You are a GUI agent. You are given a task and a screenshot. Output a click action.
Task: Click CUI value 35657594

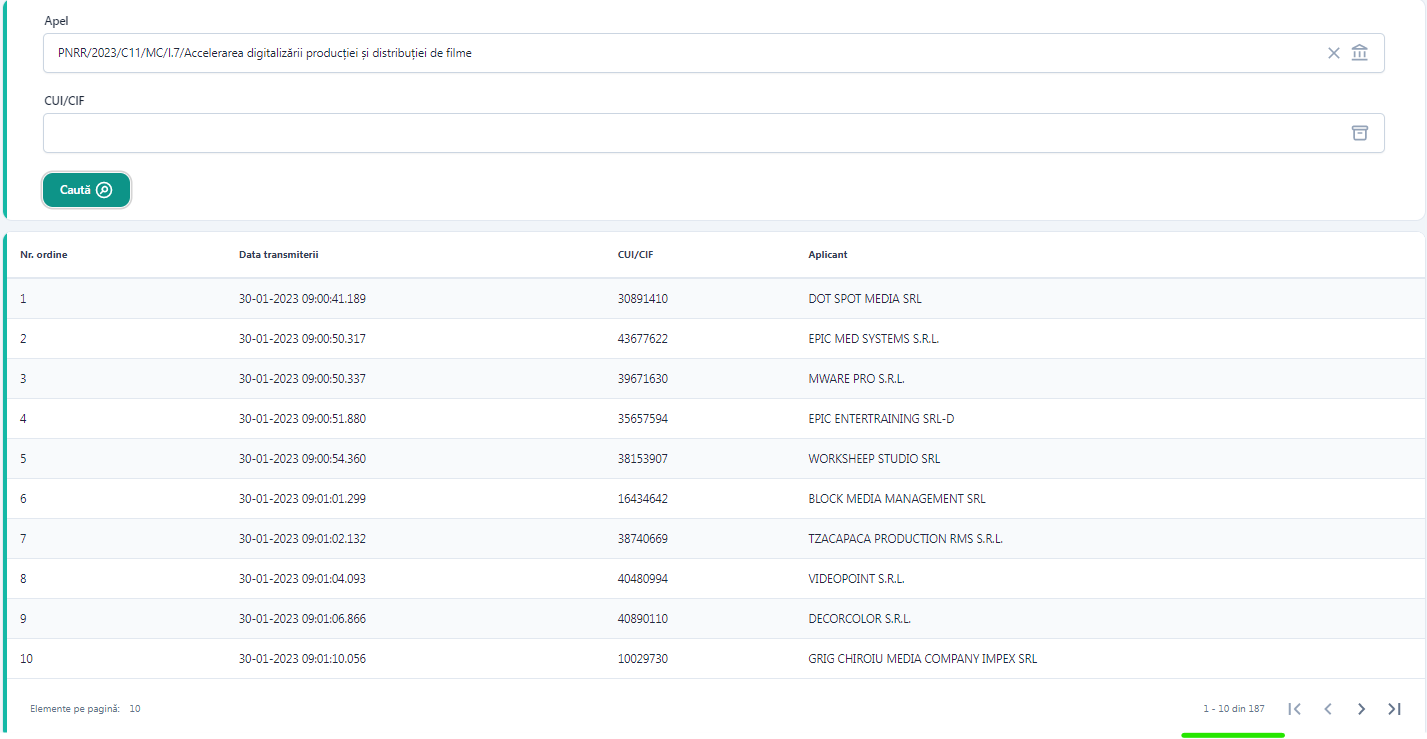coord(643,419)
